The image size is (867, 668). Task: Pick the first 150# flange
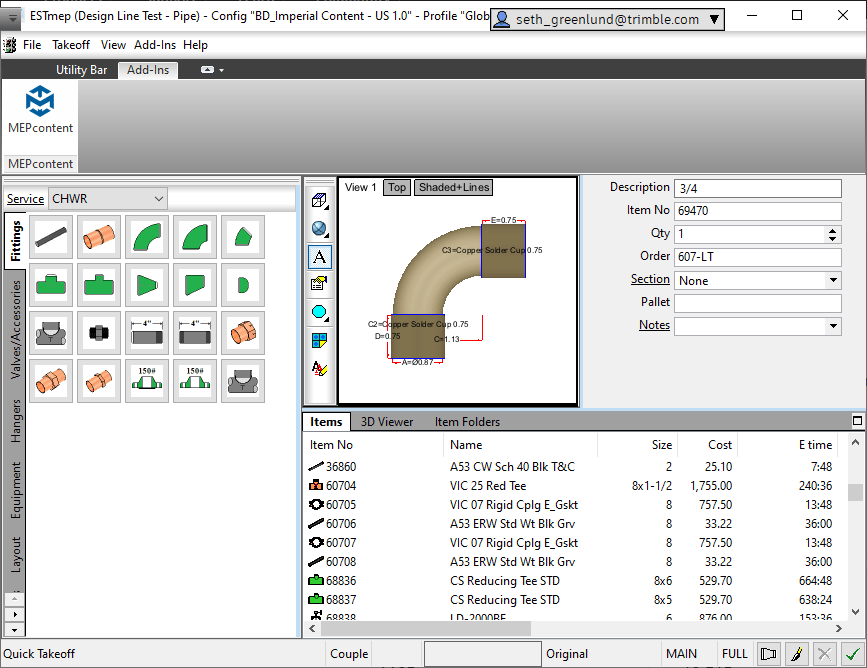[x=147, y=381]
